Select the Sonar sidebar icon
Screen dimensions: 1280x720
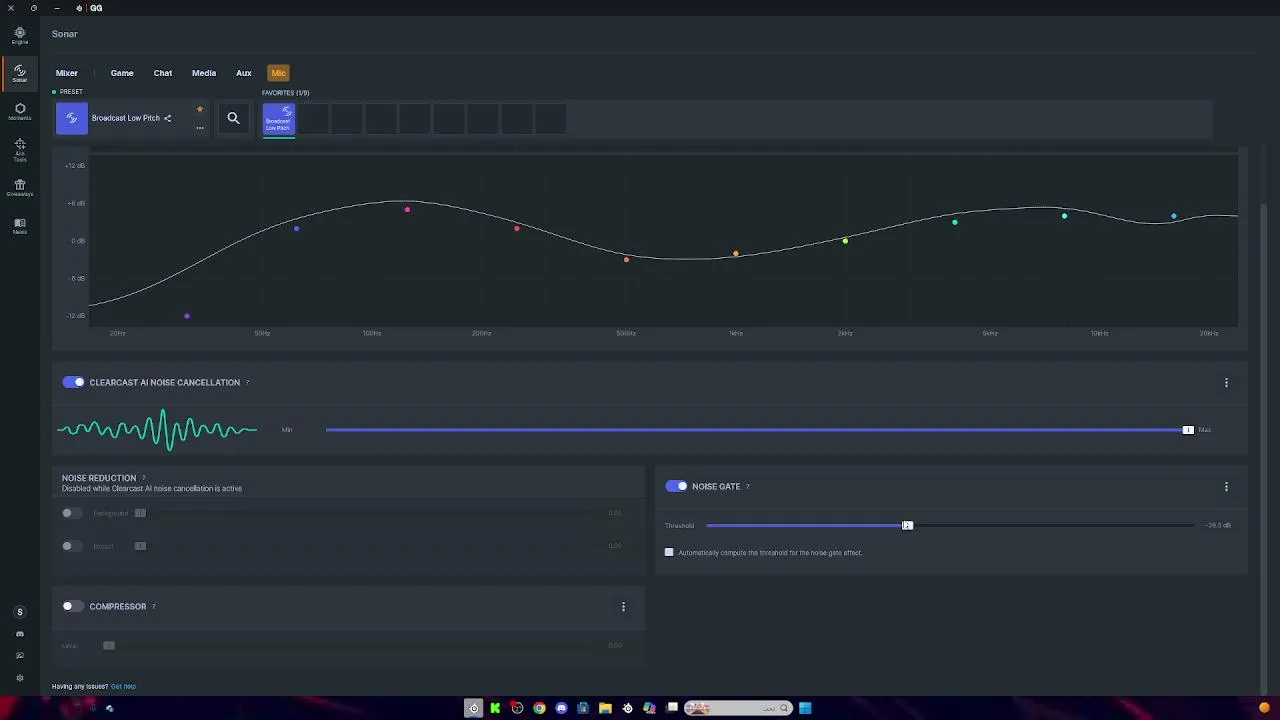click(19, 73)
